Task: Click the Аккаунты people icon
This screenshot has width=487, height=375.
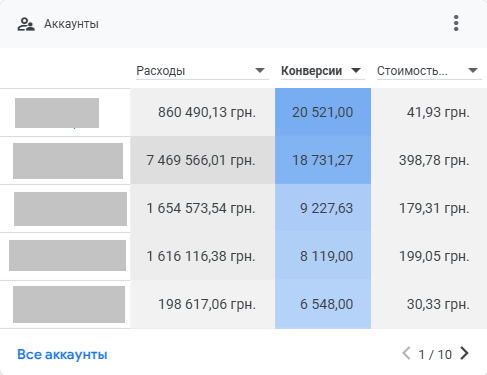Action: click(x=26, y=24)
